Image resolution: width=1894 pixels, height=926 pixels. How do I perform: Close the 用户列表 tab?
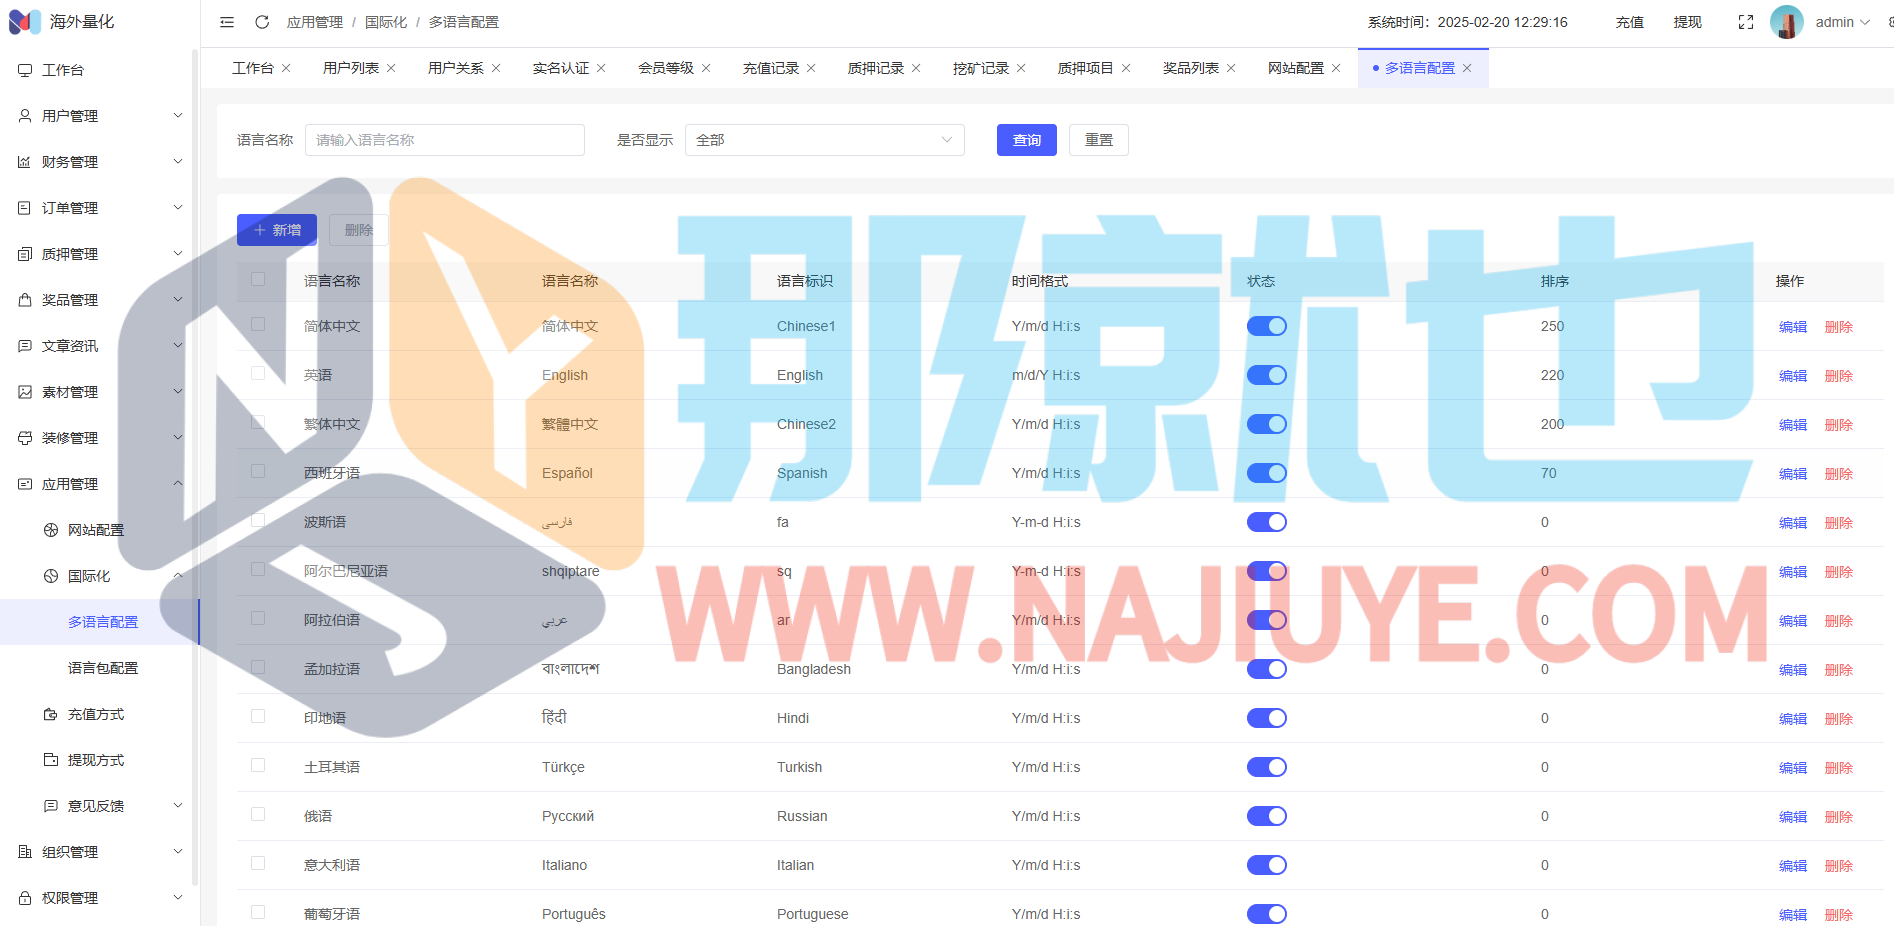coord(391,68)
